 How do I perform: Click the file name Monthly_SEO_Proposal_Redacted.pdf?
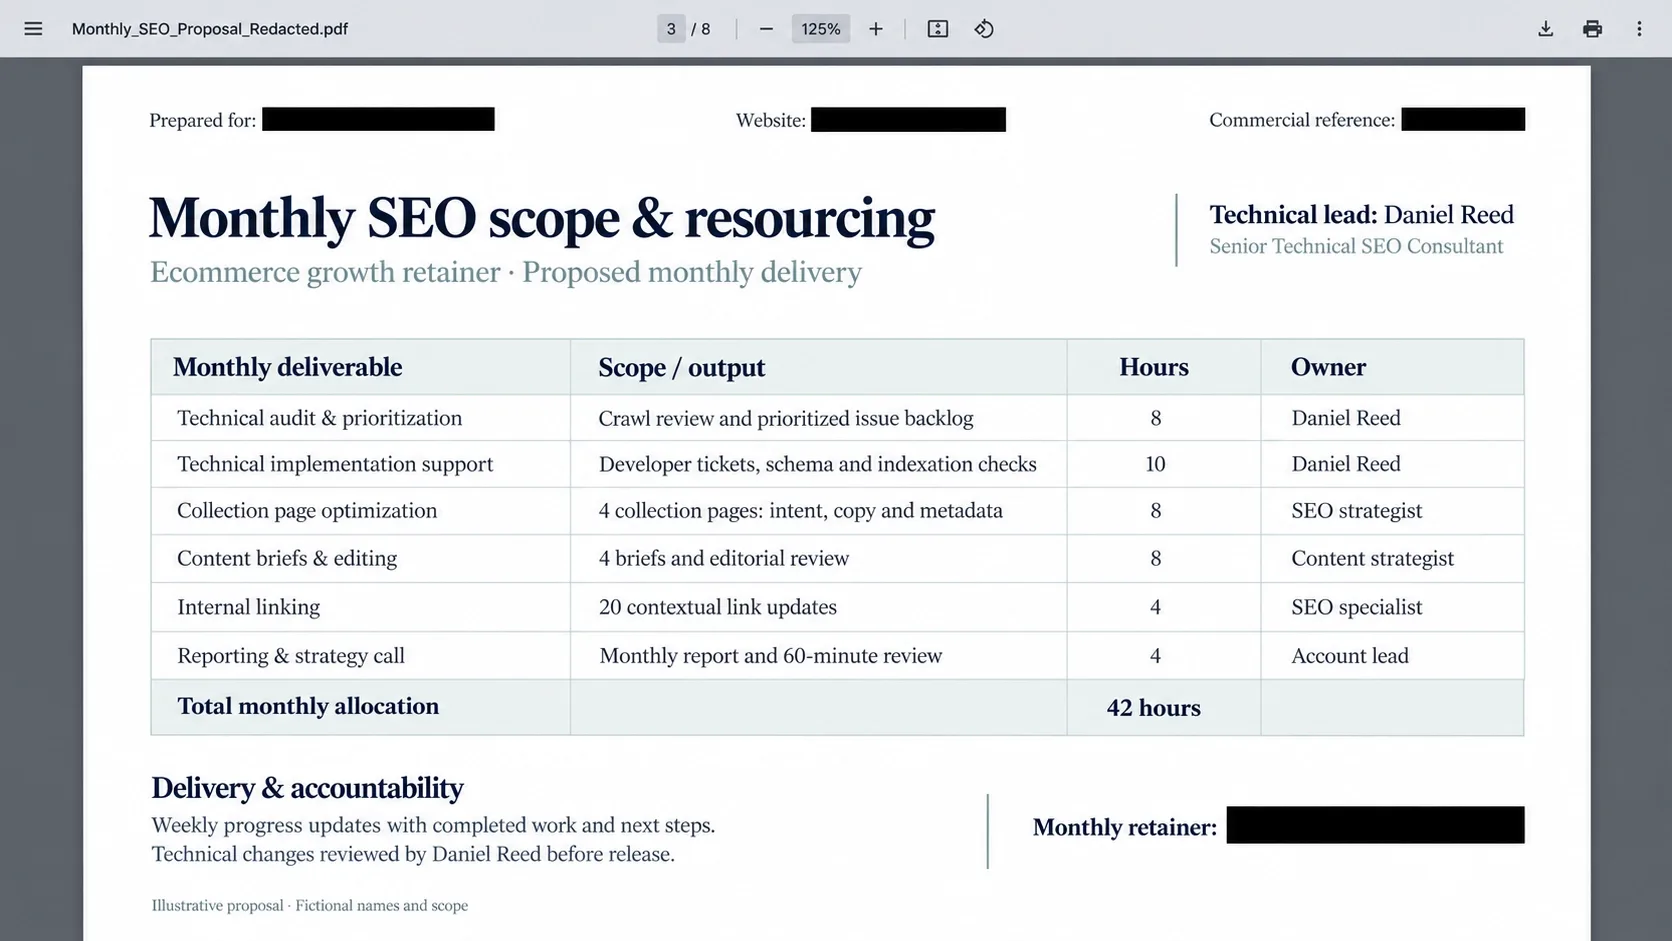click(210, 29)
